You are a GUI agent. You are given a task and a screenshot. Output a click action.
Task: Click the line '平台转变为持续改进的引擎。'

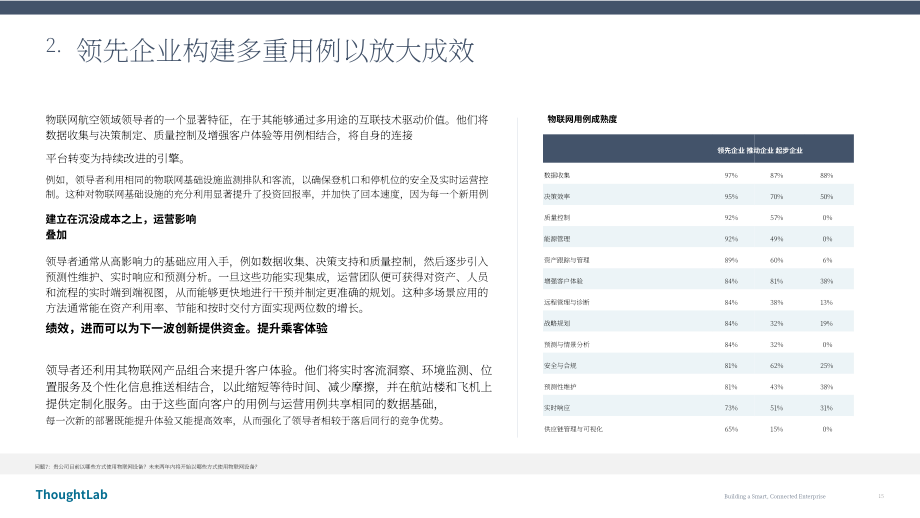tap(116, 158)
